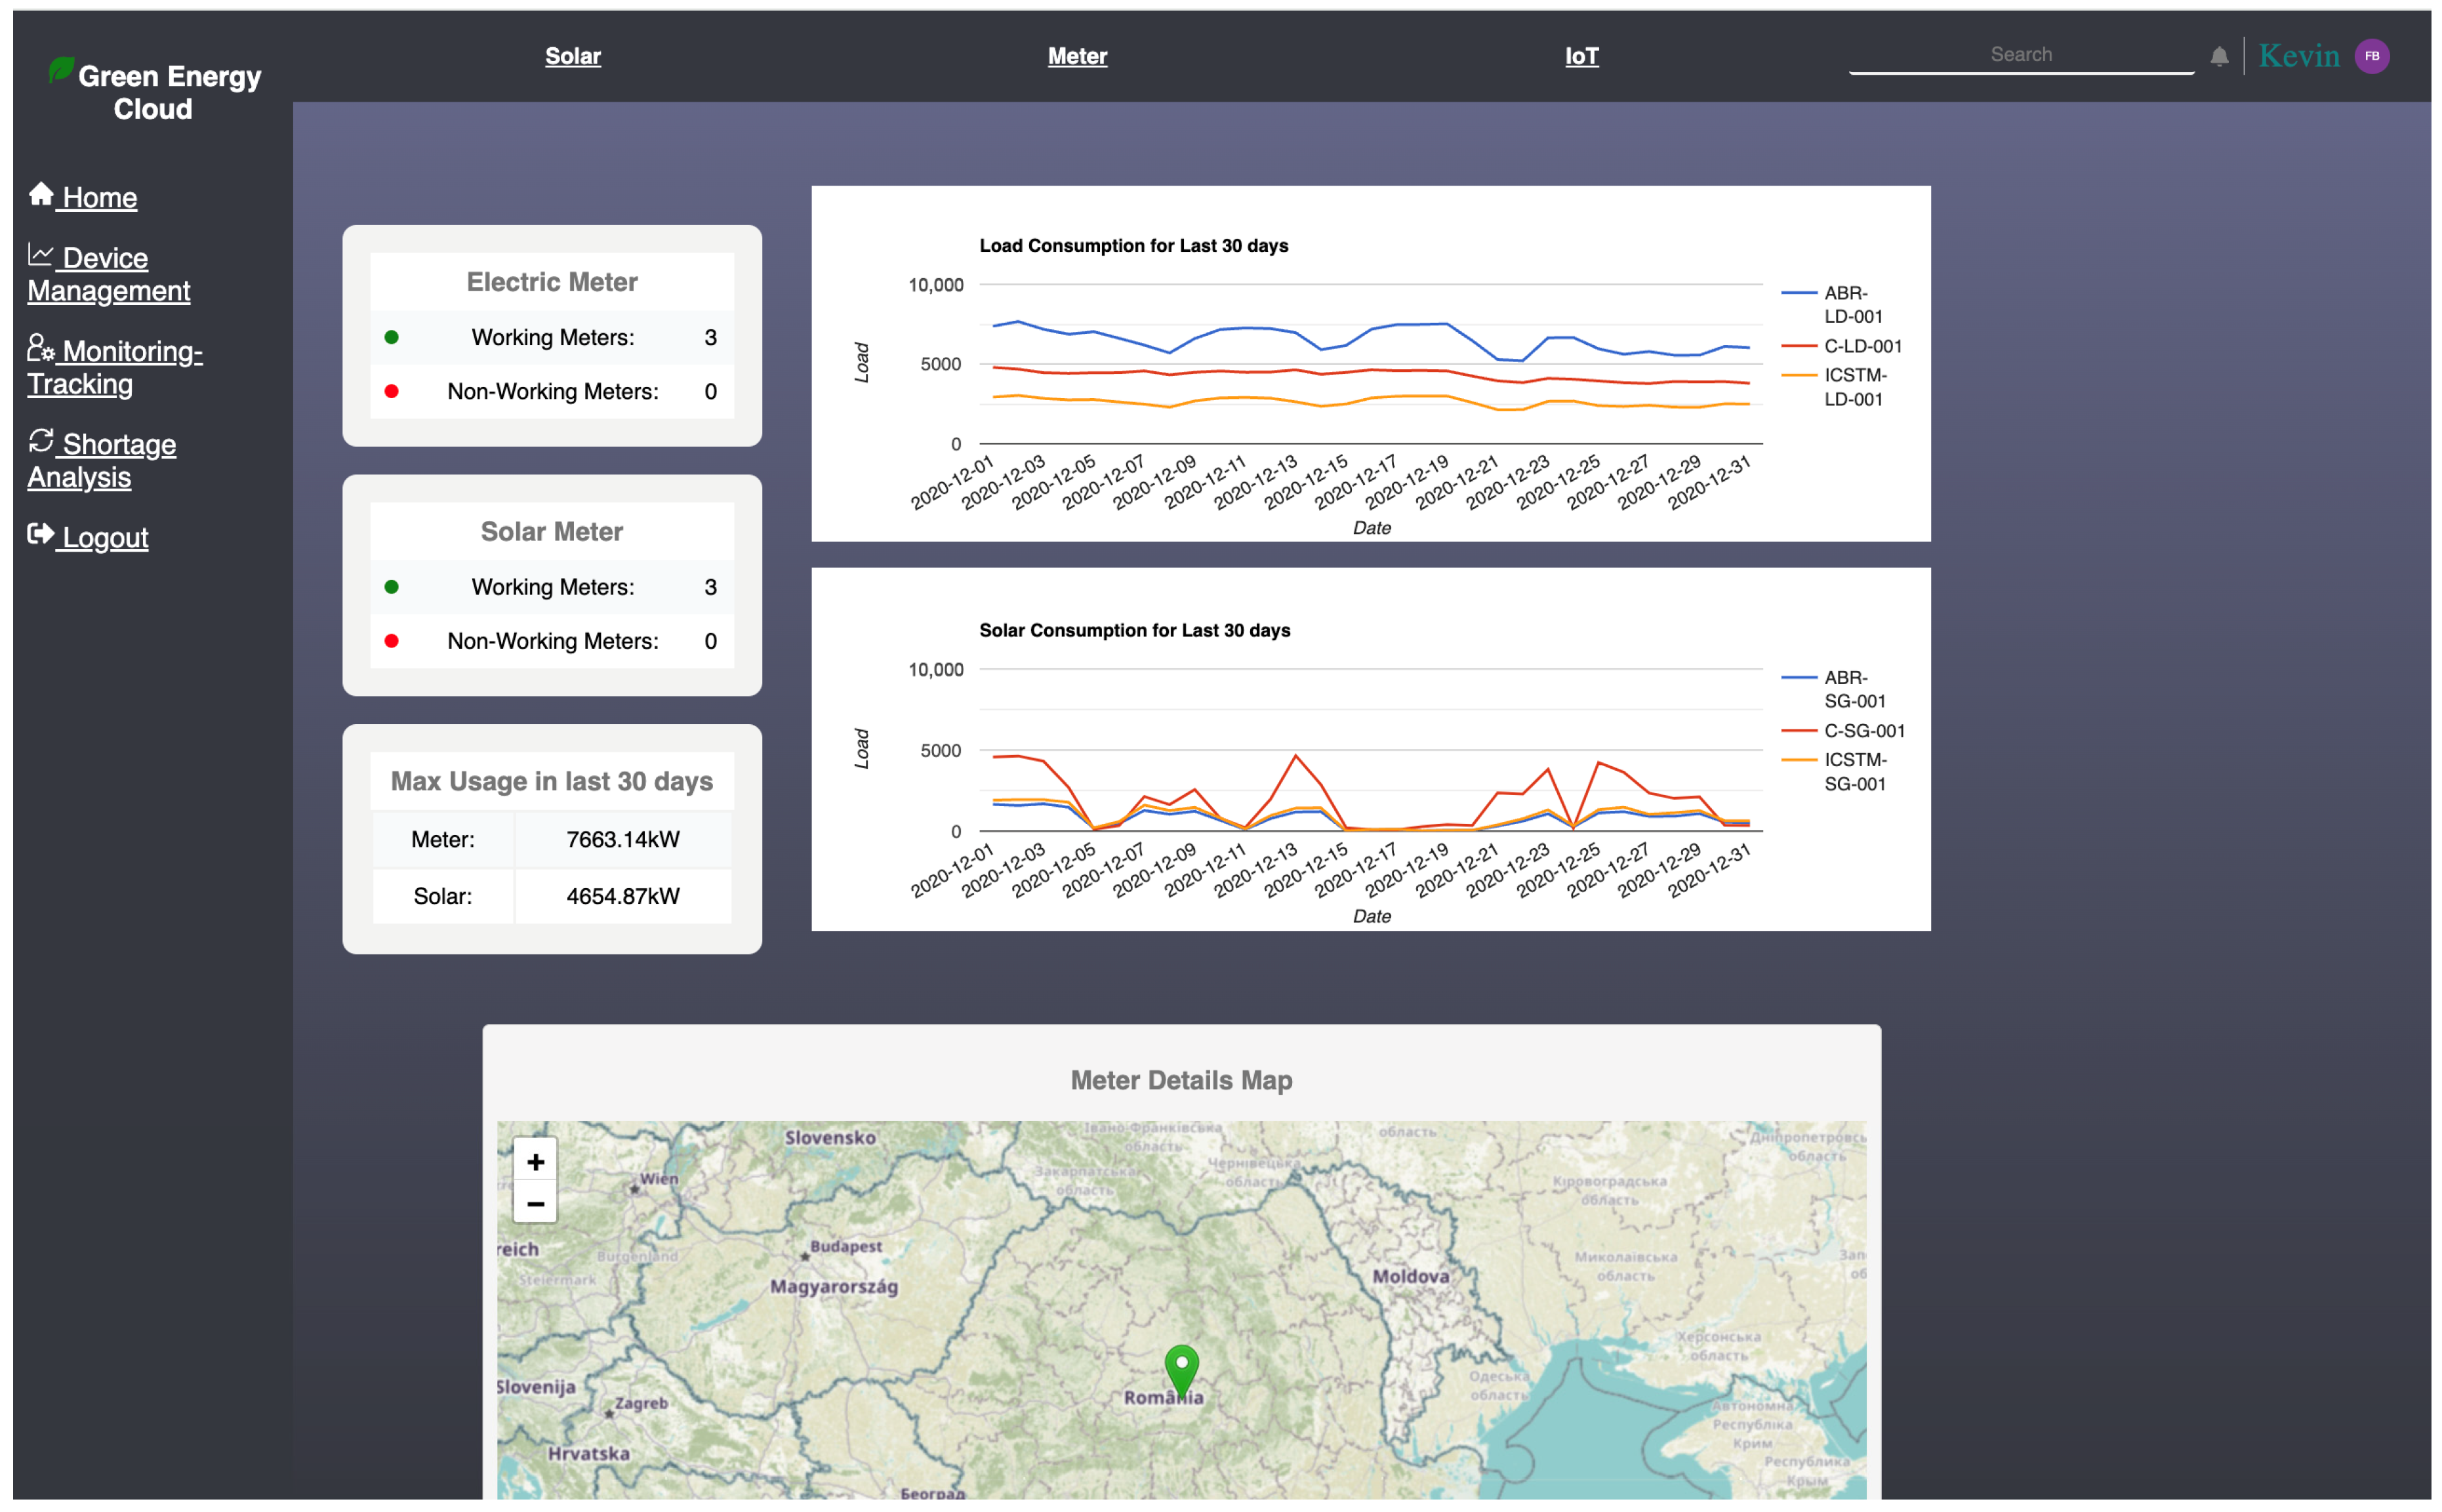Click Electric Meter card heading
Screen dimensions: 2442x1512
[x=552, y=282]
